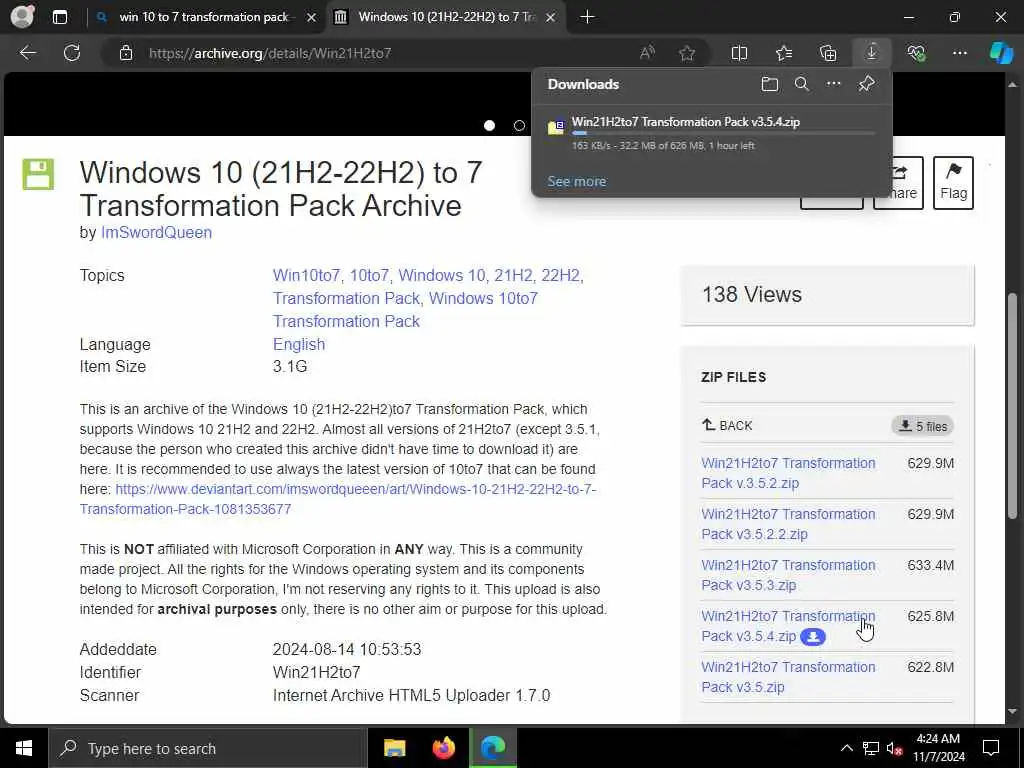The width and height of the screenshot is (1024, 768).
Task: Click the 'Windows 10to7 Transformation Pack' topic
Action: 405,310
